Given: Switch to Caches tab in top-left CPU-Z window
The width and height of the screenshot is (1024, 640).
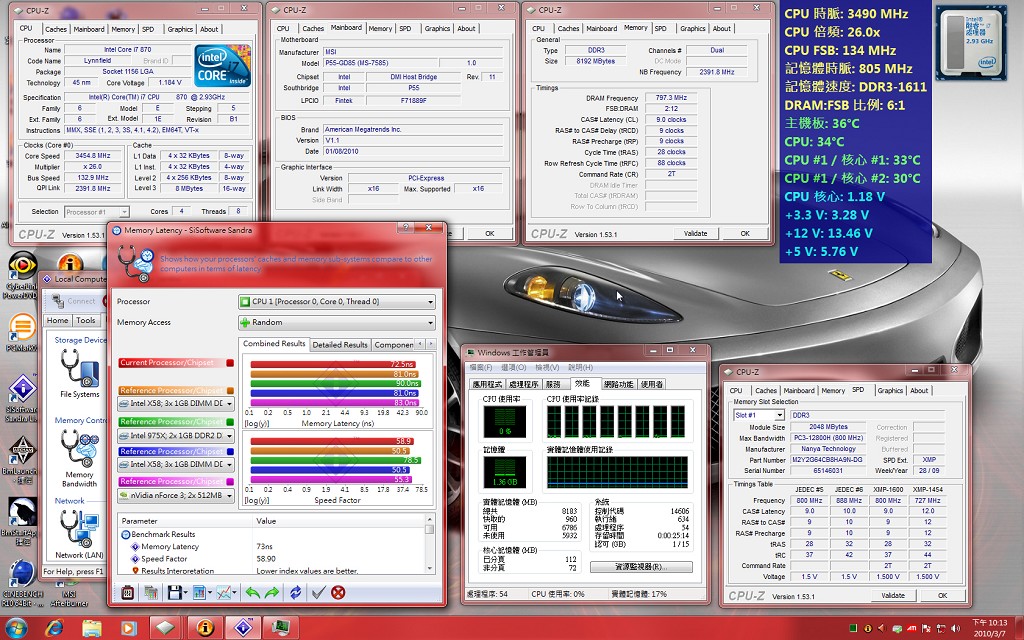Looking at the screenshot, I should 56,29.
